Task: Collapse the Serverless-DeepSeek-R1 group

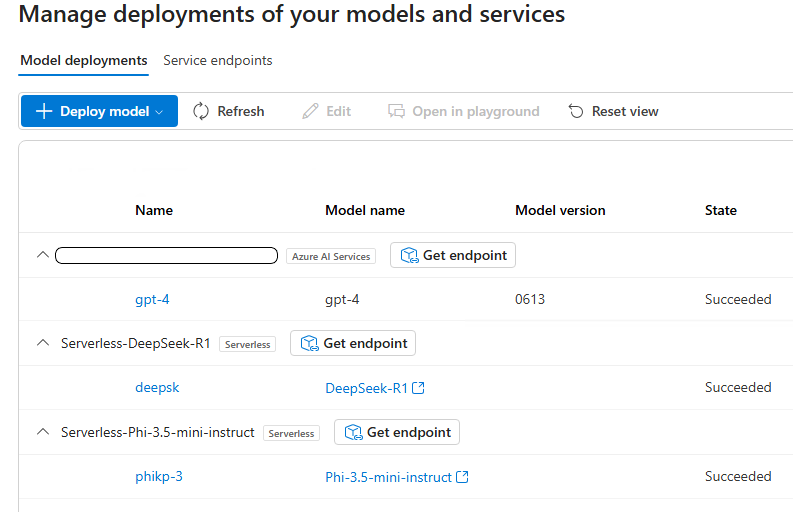Action: (42, 343)
